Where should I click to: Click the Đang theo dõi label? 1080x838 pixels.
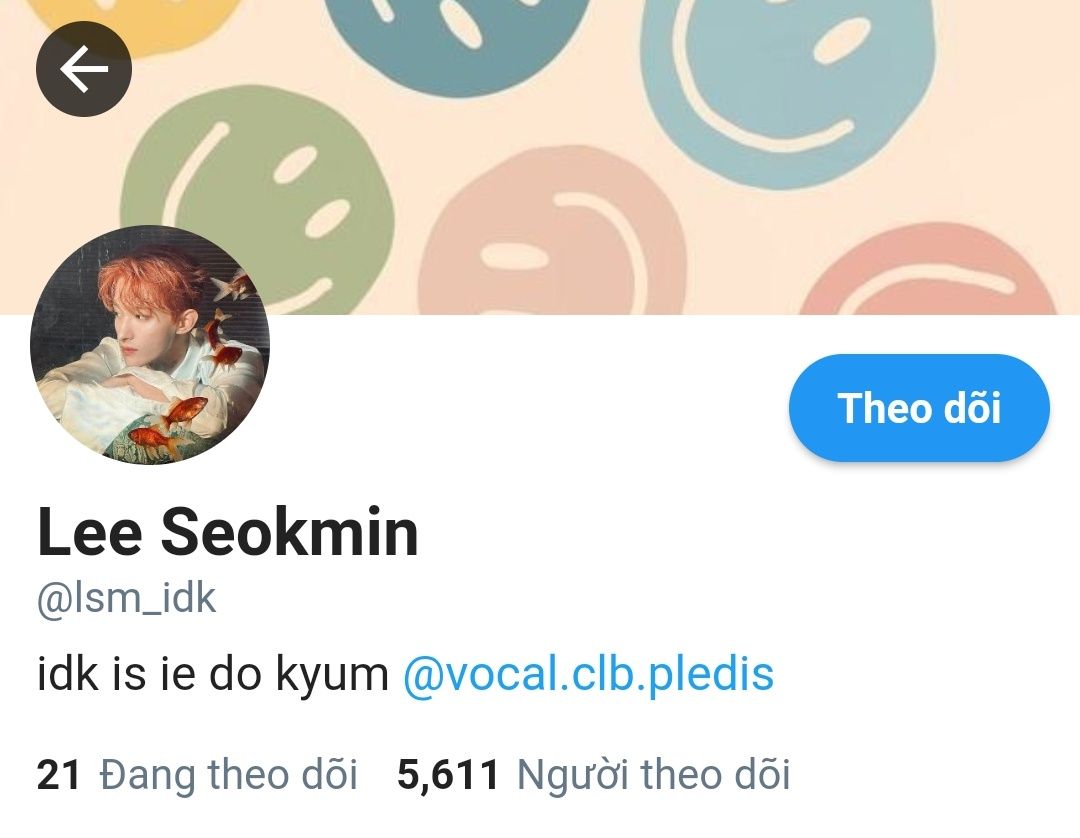coord(229,774)
